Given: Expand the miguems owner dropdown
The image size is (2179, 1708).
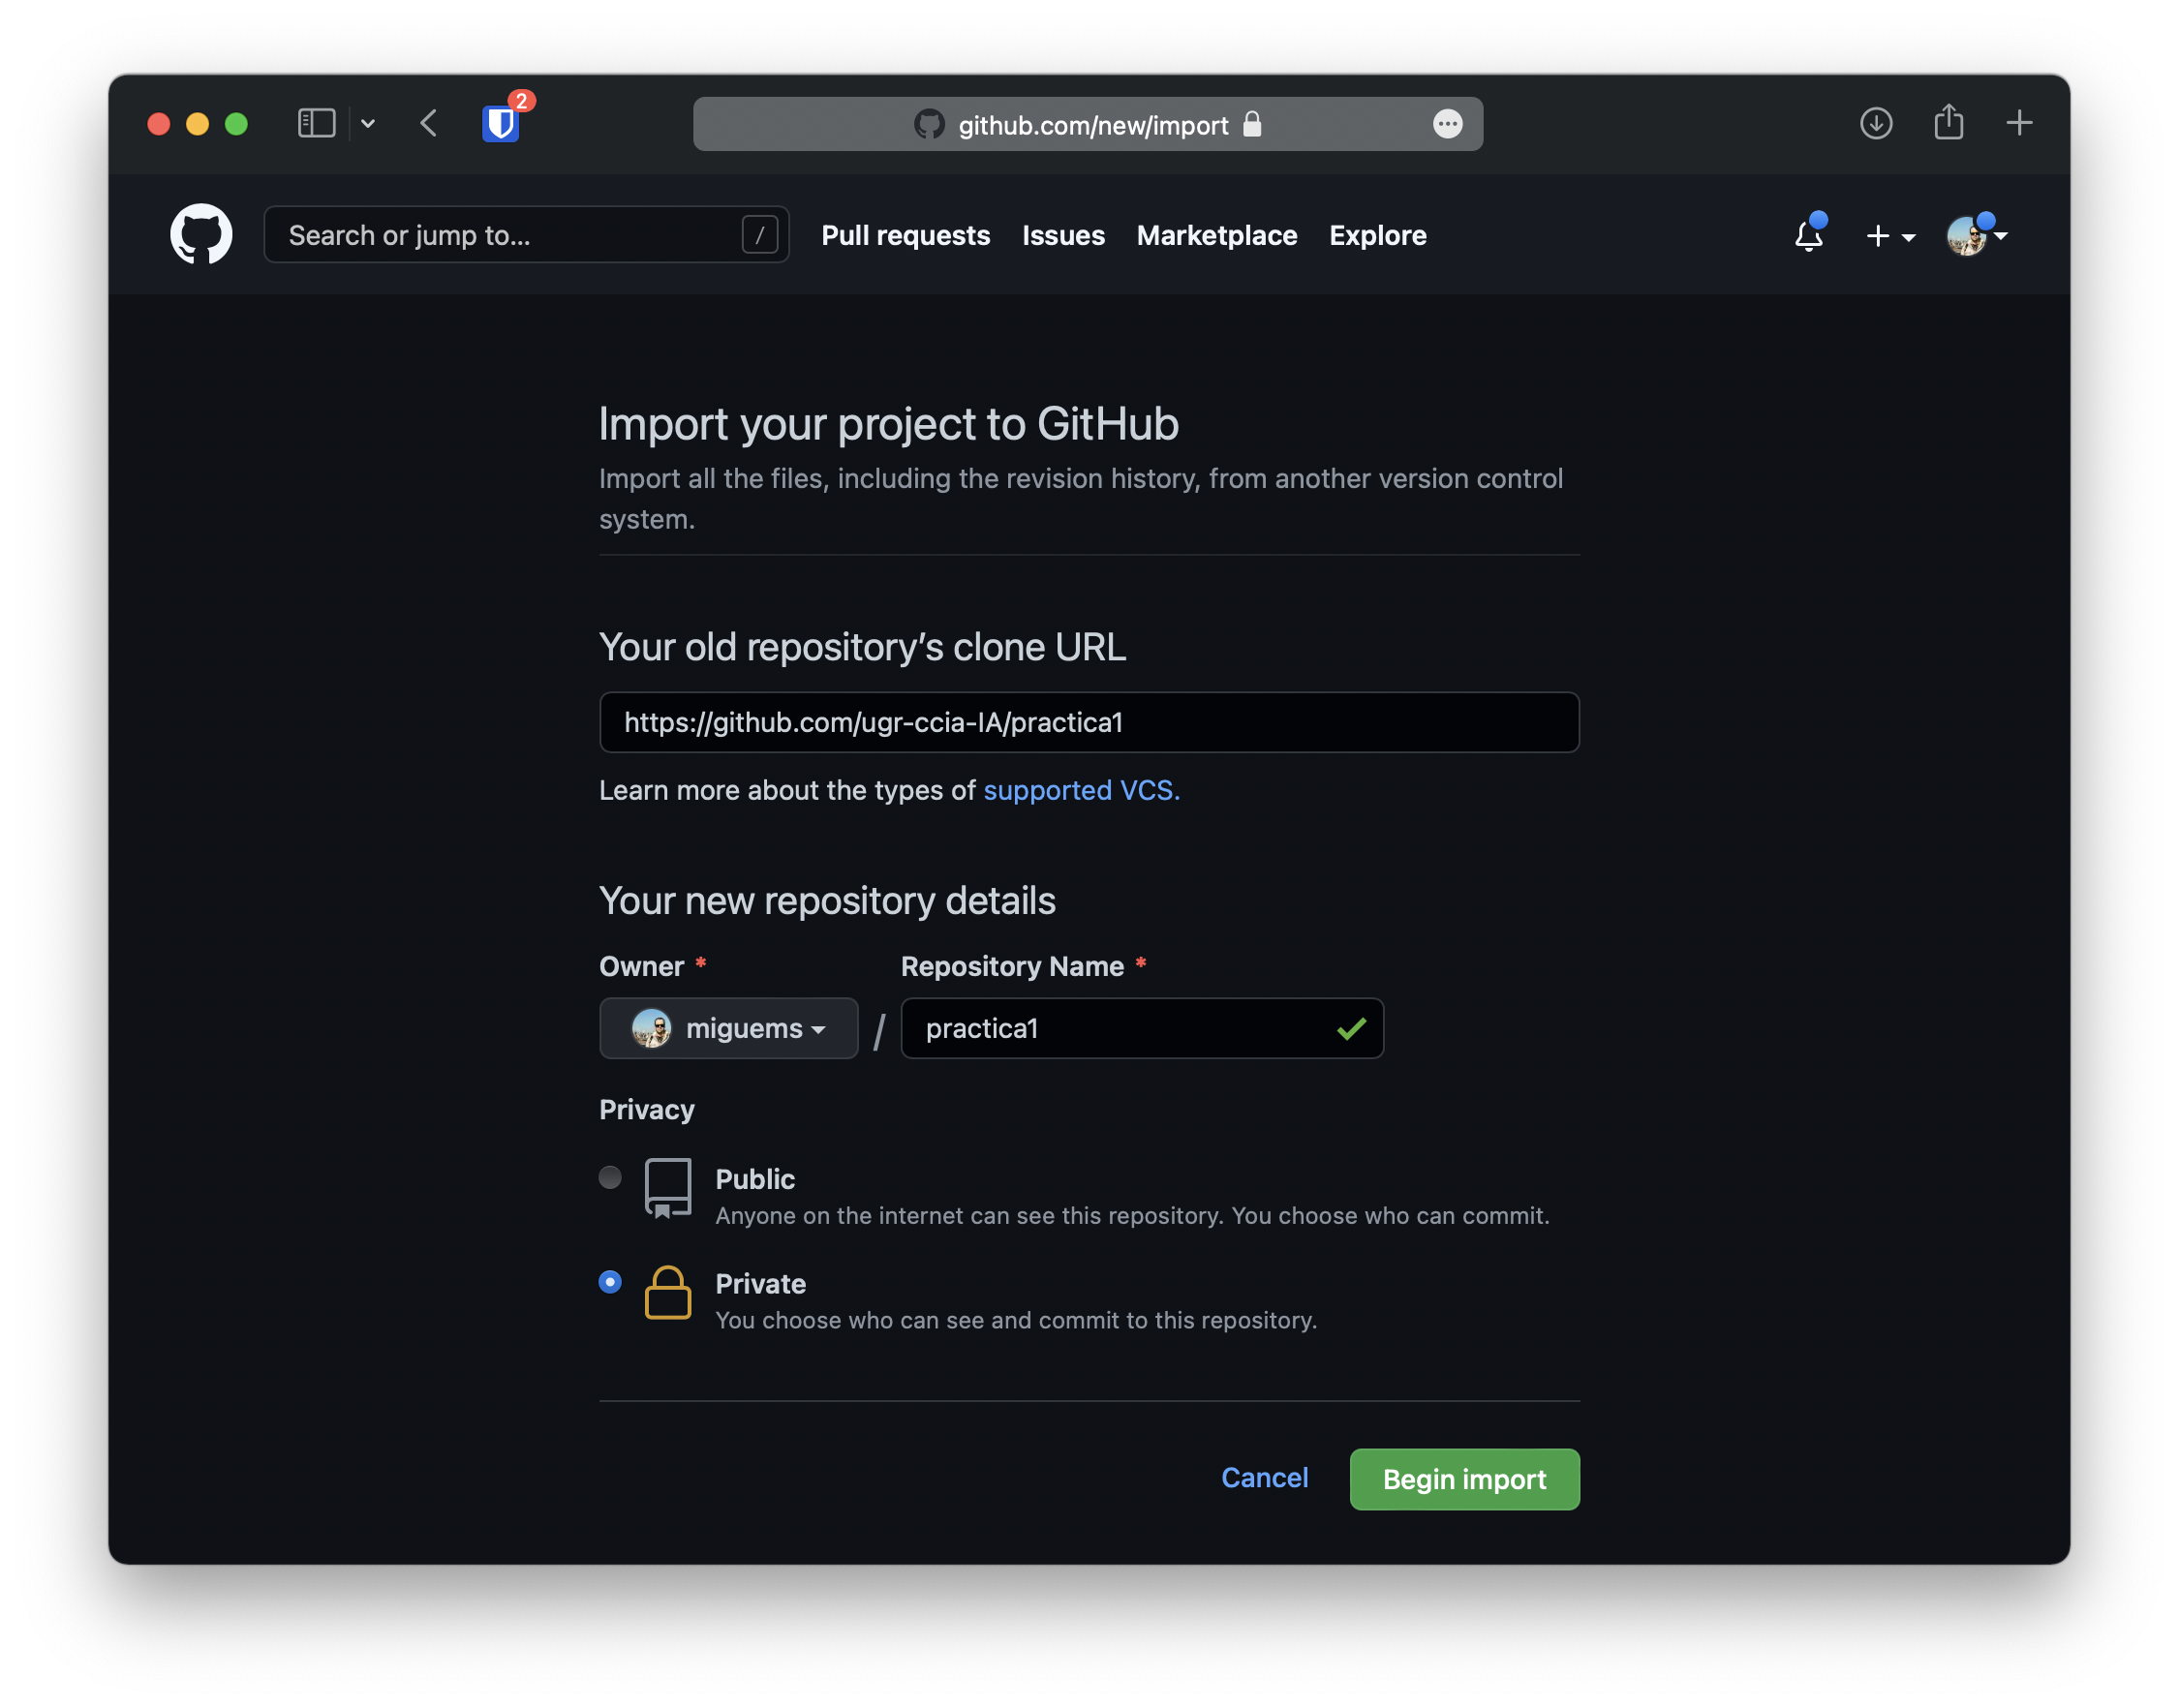Looking at the screenshot, I should [728, 1028].
